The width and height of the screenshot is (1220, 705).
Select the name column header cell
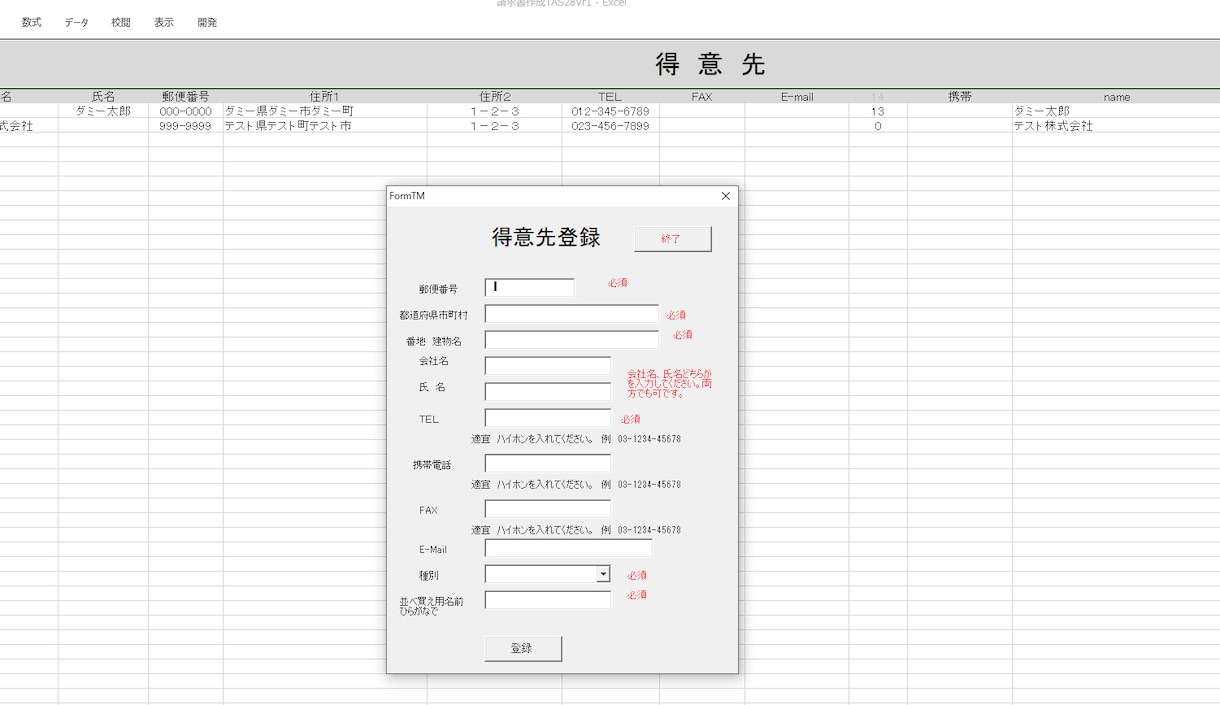coord(1116,97)
